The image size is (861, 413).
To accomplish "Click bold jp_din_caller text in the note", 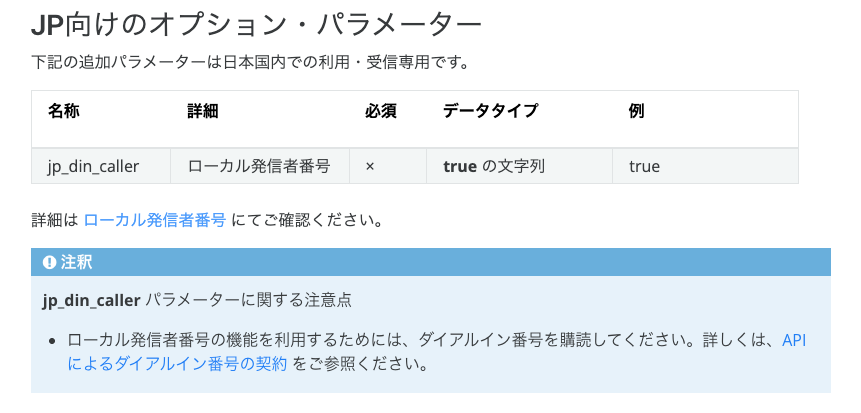I will coord(92,302).
